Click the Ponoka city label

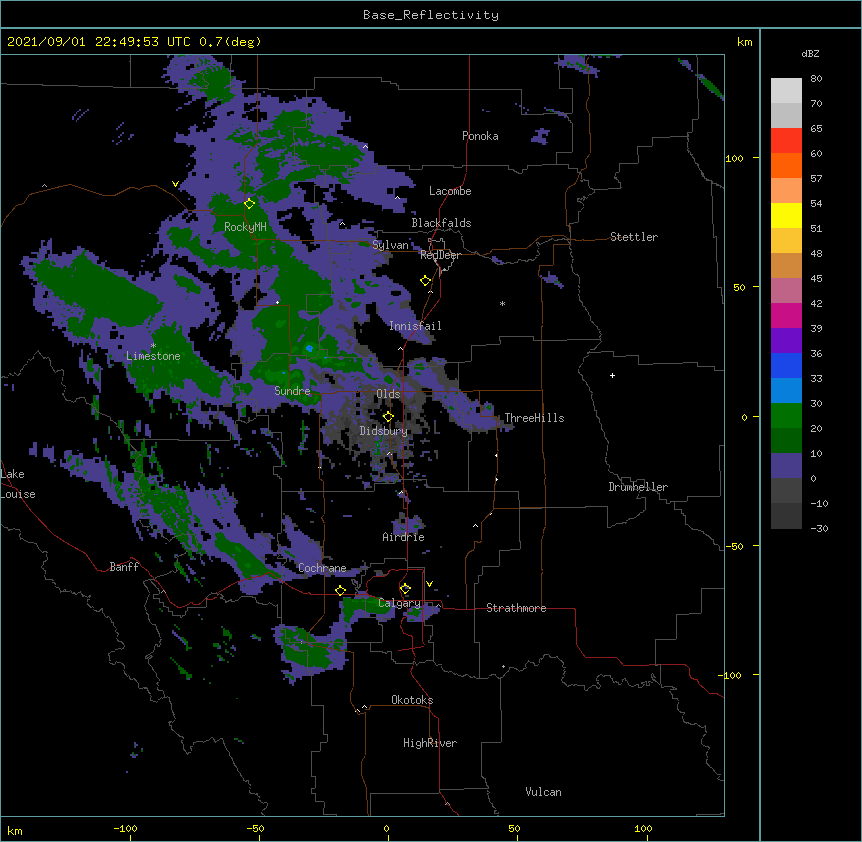point(480,136)
